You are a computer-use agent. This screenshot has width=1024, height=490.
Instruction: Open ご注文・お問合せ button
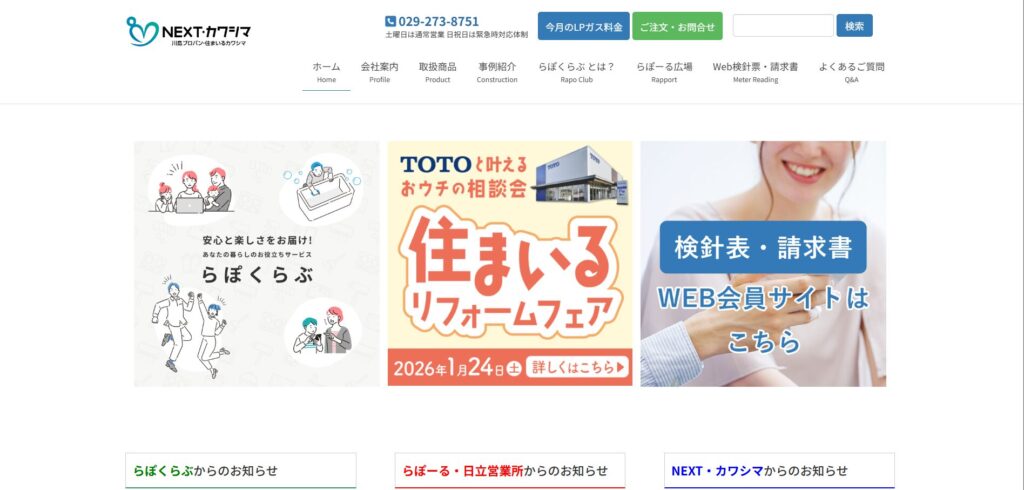(x=677, y=26)
